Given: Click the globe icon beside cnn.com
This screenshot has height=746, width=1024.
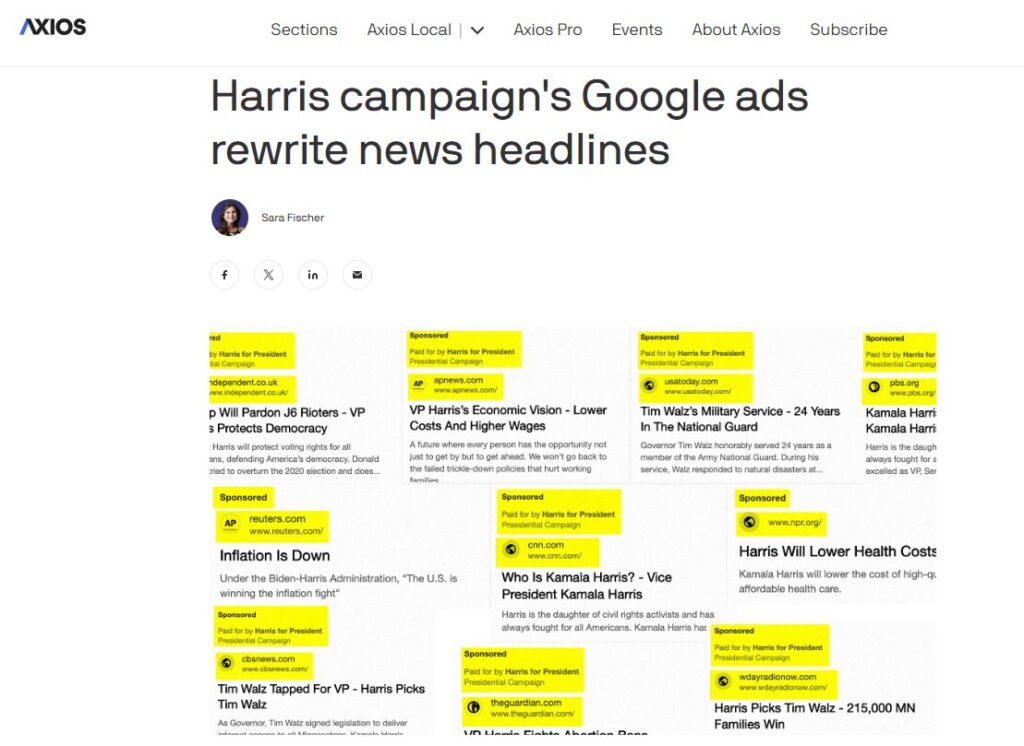Looking at the screenshot, I should 510,550.
